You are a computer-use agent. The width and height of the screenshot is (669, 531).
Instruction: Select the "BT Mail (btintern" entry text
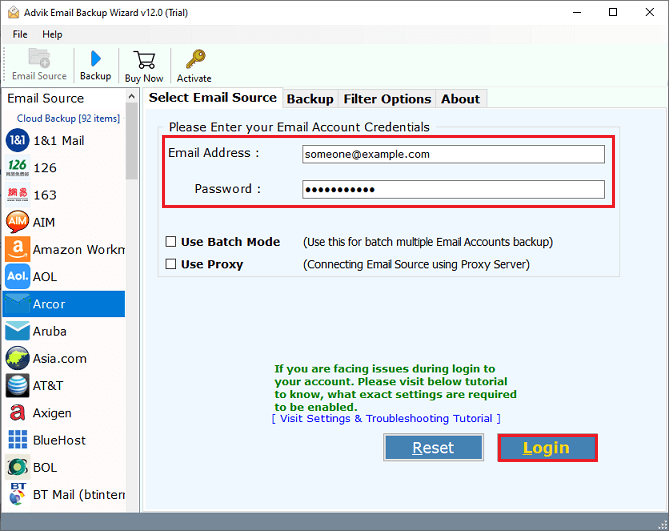click(x=79, y=494)
